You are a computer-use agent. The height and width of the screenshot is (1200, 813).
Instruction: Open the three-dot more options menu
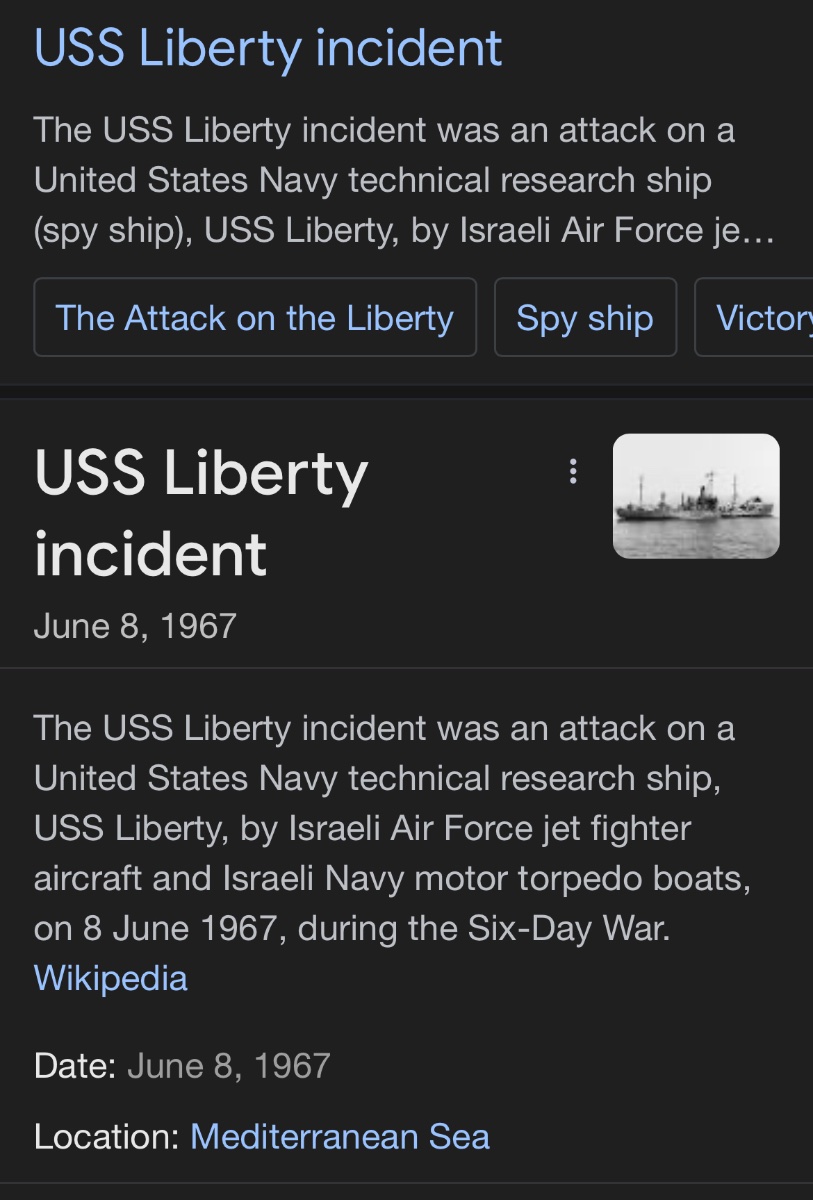pos(573,471)
